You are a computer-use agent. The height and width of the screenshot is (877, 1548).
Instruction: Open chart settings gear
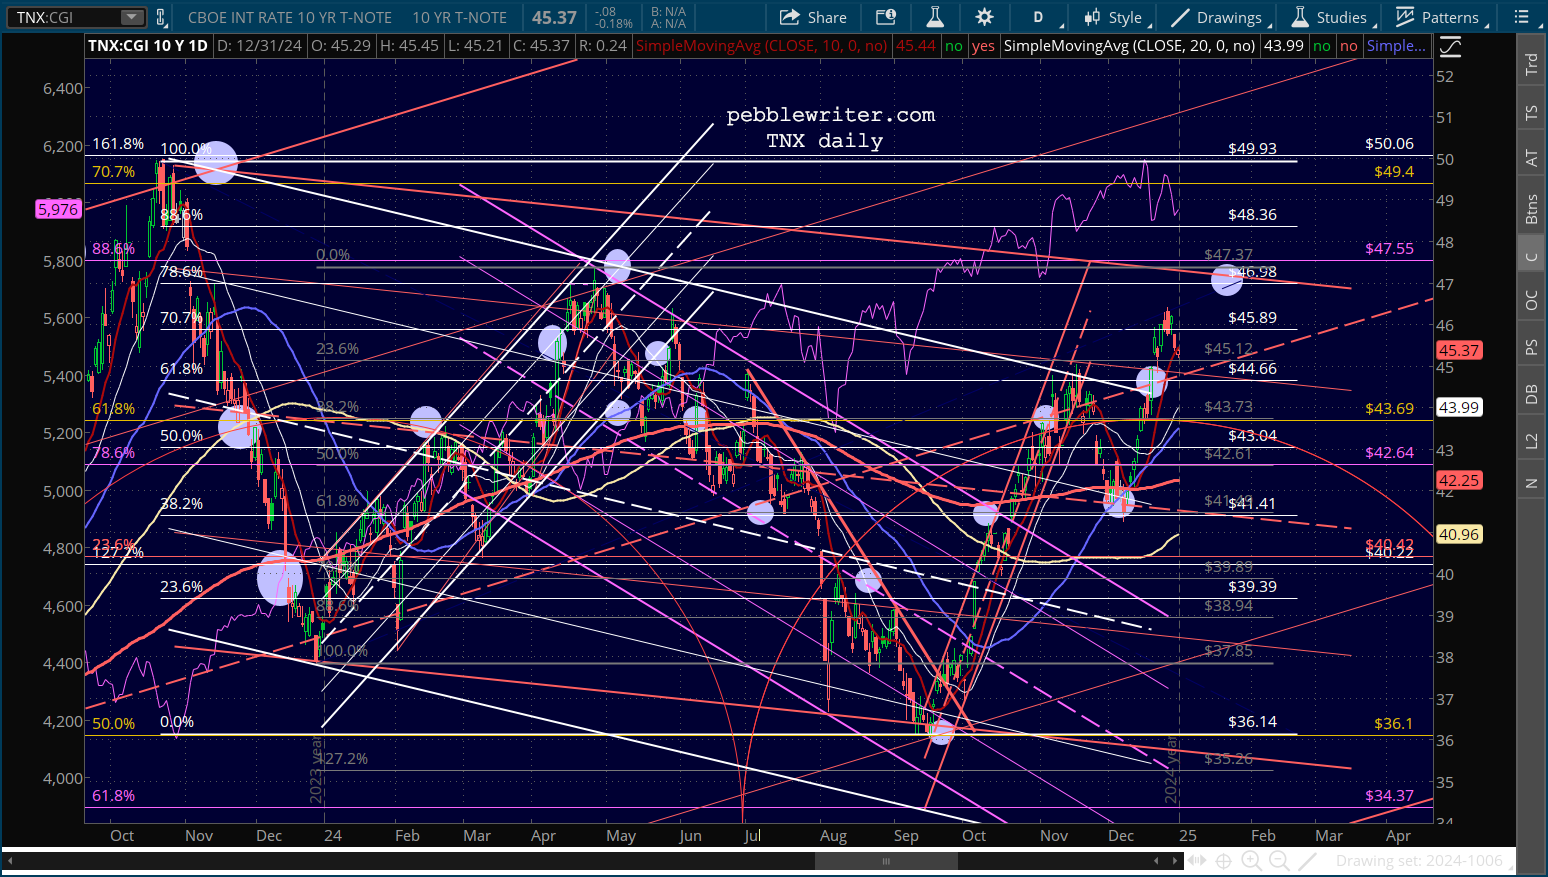click(985, 17)
